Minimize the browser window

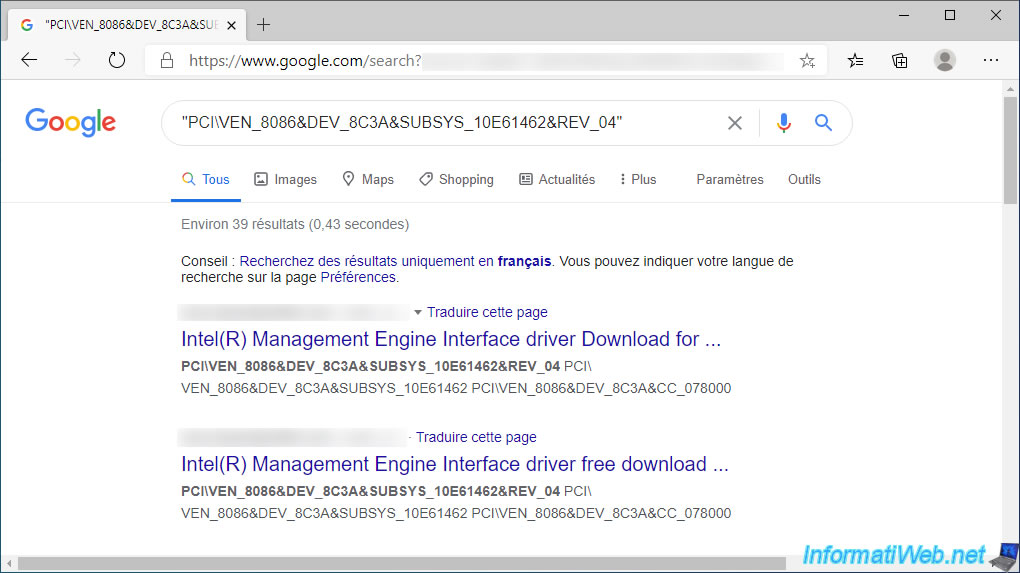[x=904, y=15]
